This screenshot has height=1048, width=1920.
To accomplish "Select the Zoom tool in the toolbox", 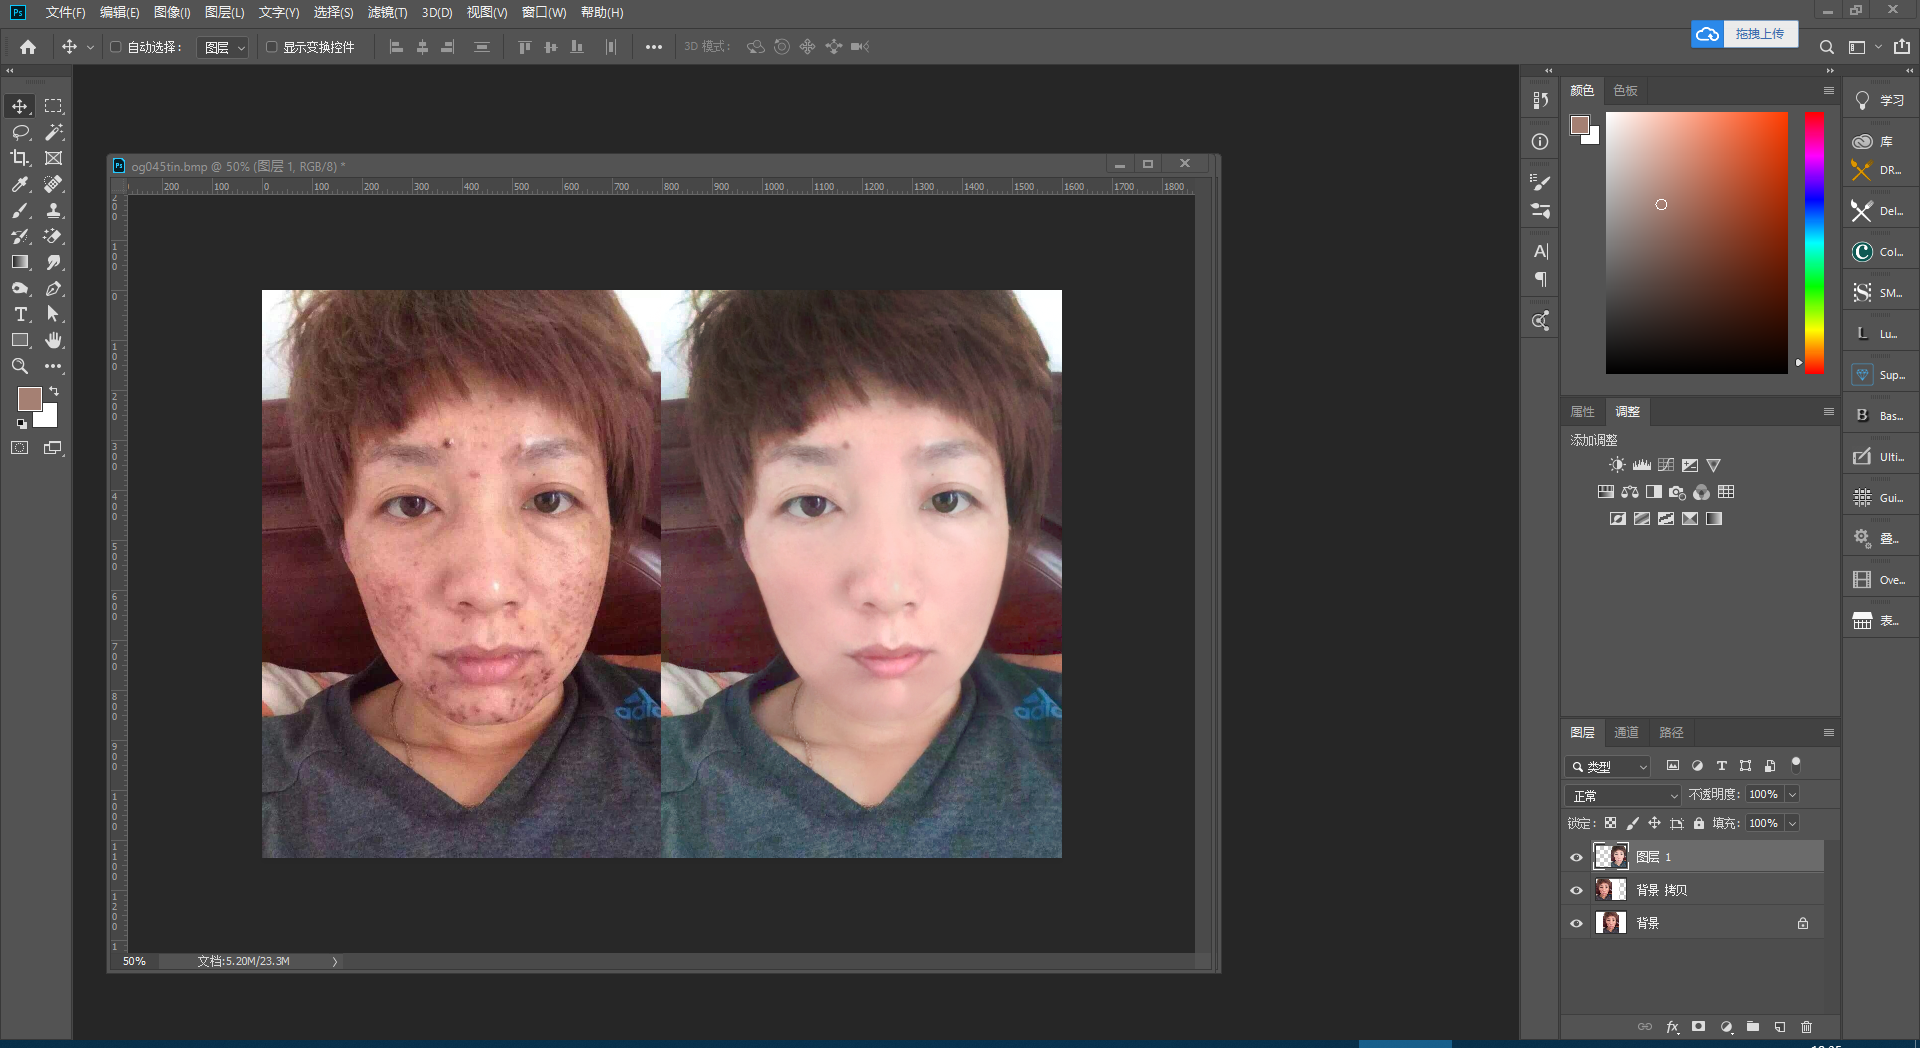I will click(x=20, y=366).
